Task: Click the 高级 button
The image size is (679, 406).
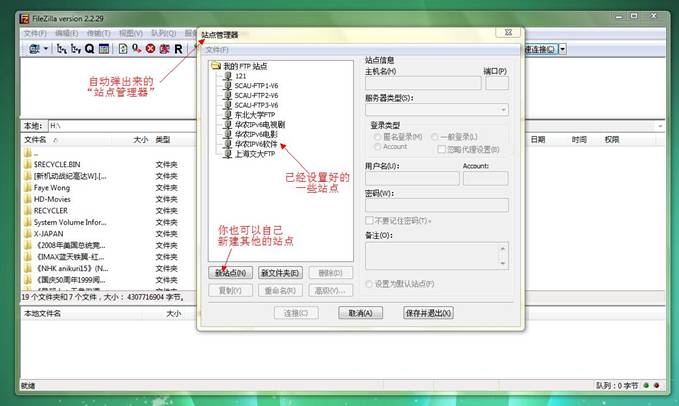Action: (330, 290)
